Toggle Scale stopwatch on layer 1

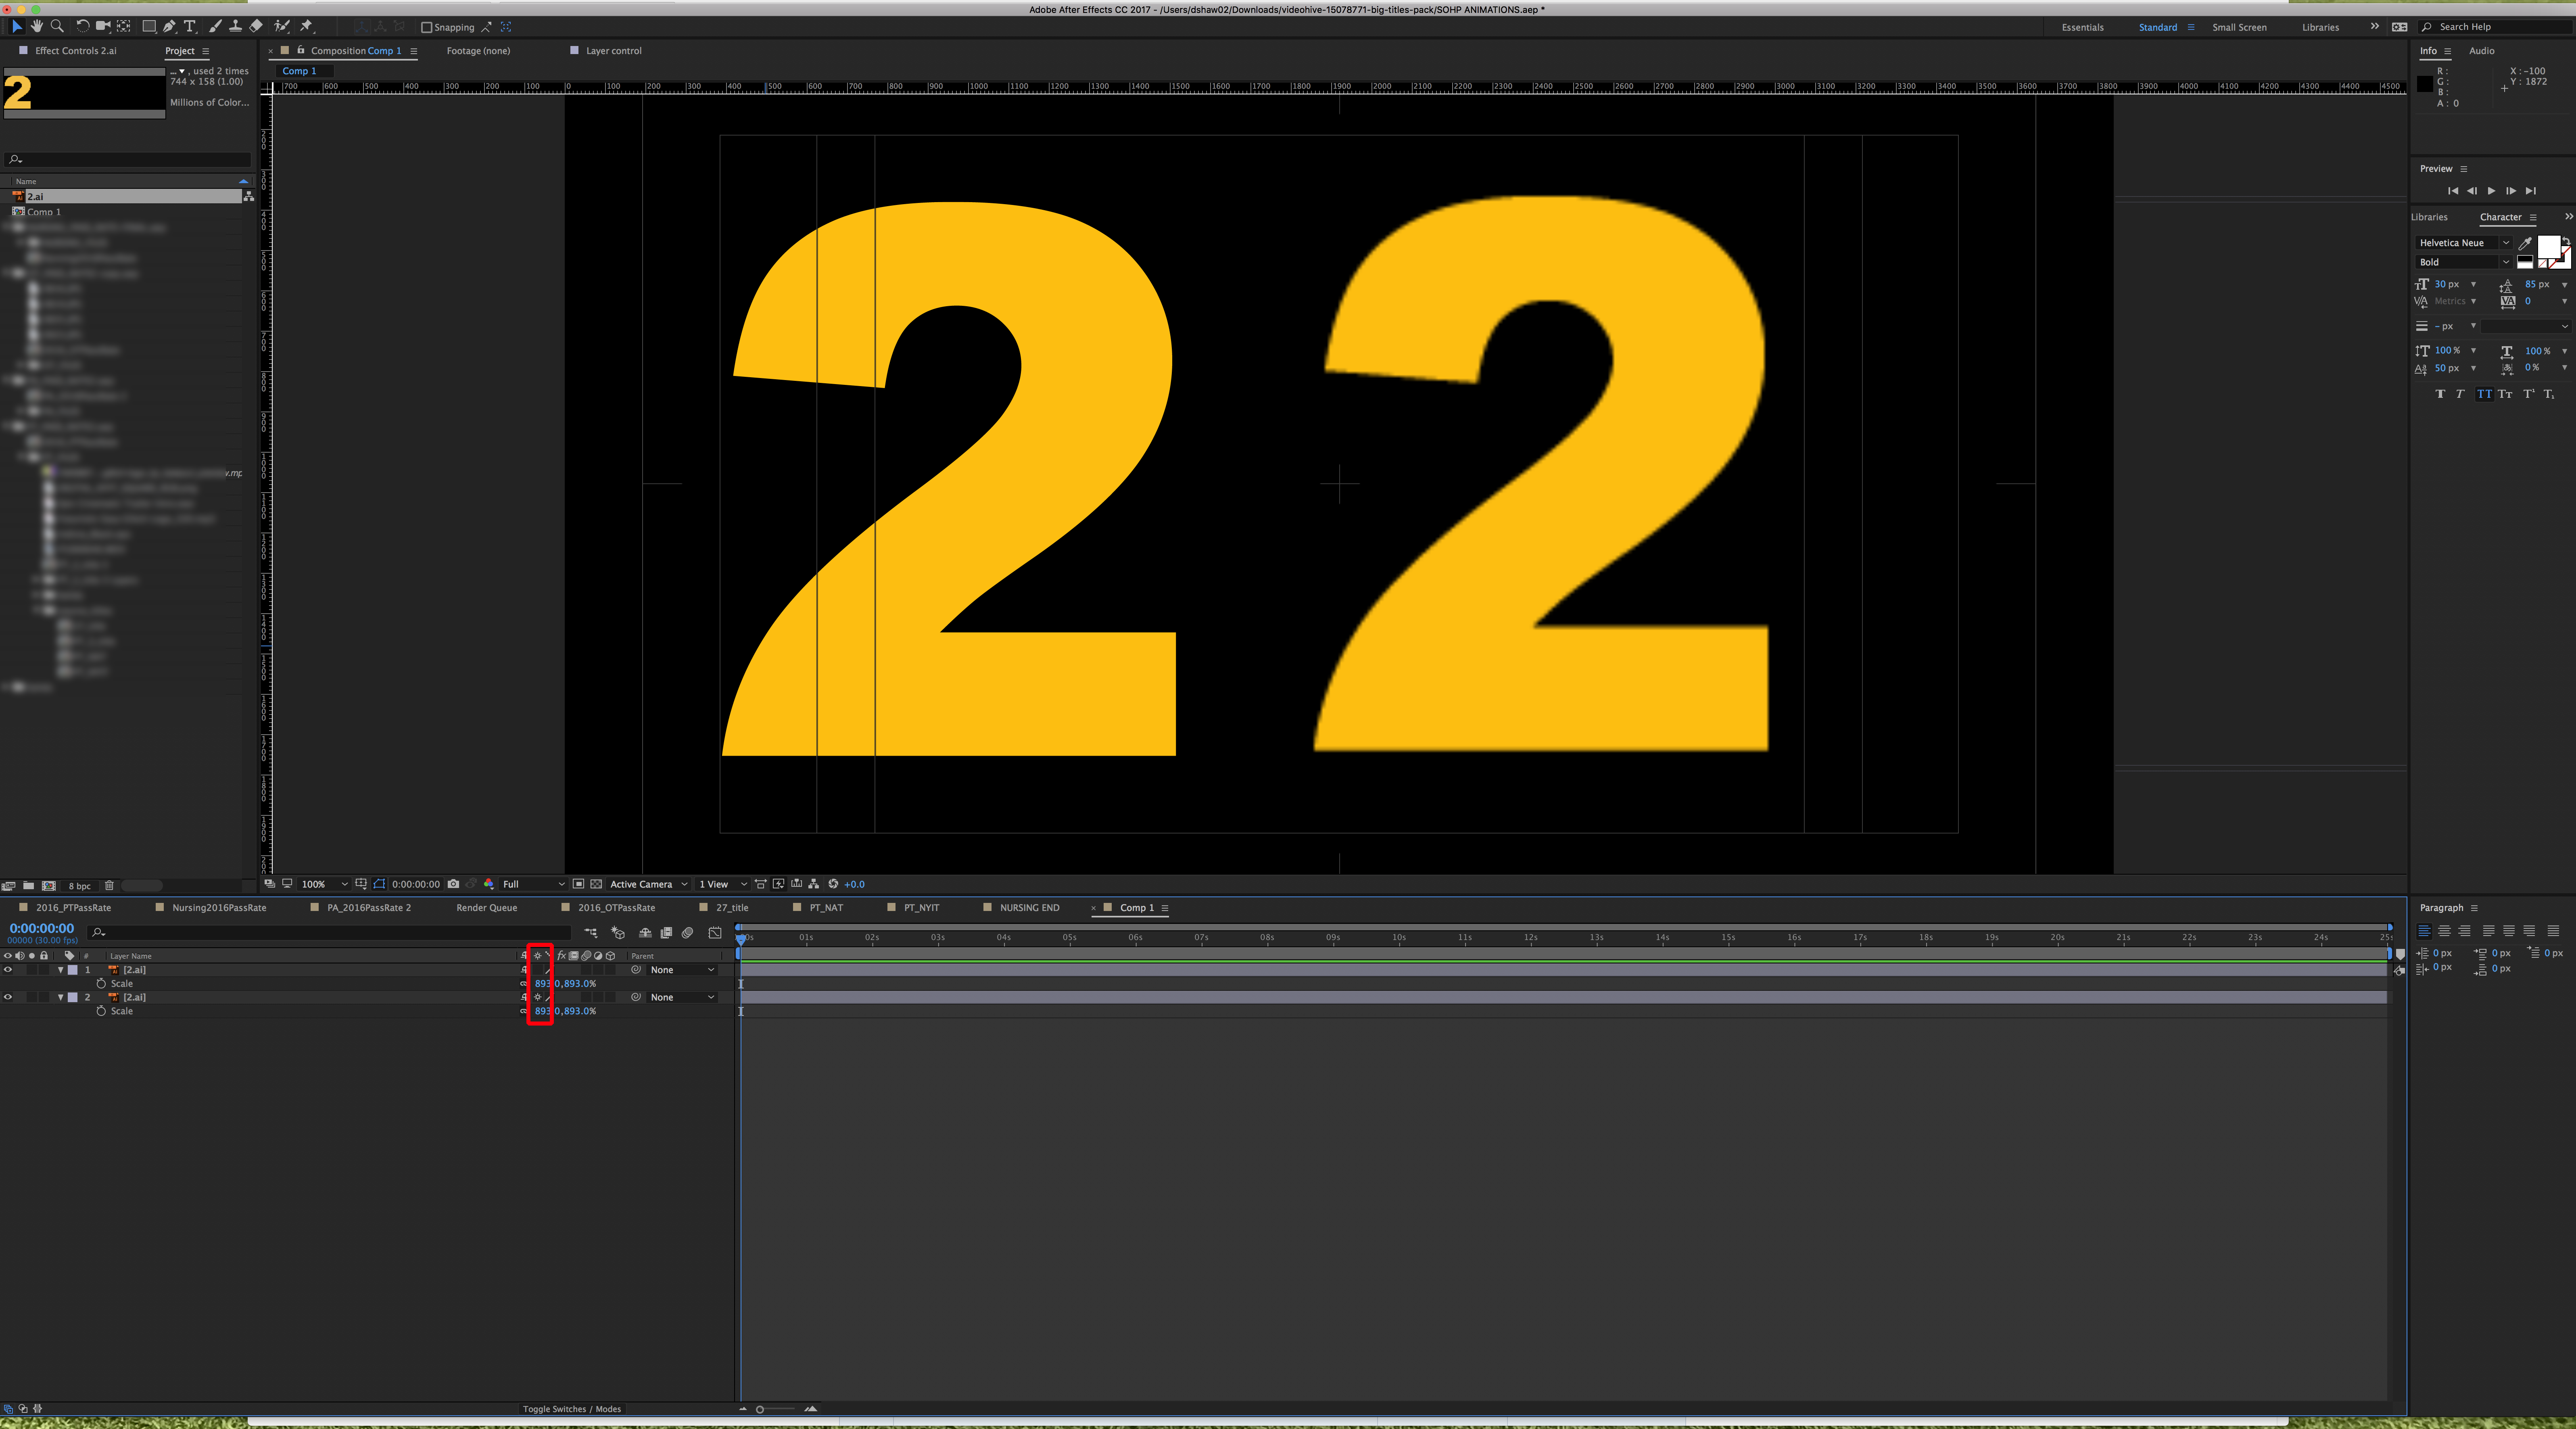(x=101, y=984)
